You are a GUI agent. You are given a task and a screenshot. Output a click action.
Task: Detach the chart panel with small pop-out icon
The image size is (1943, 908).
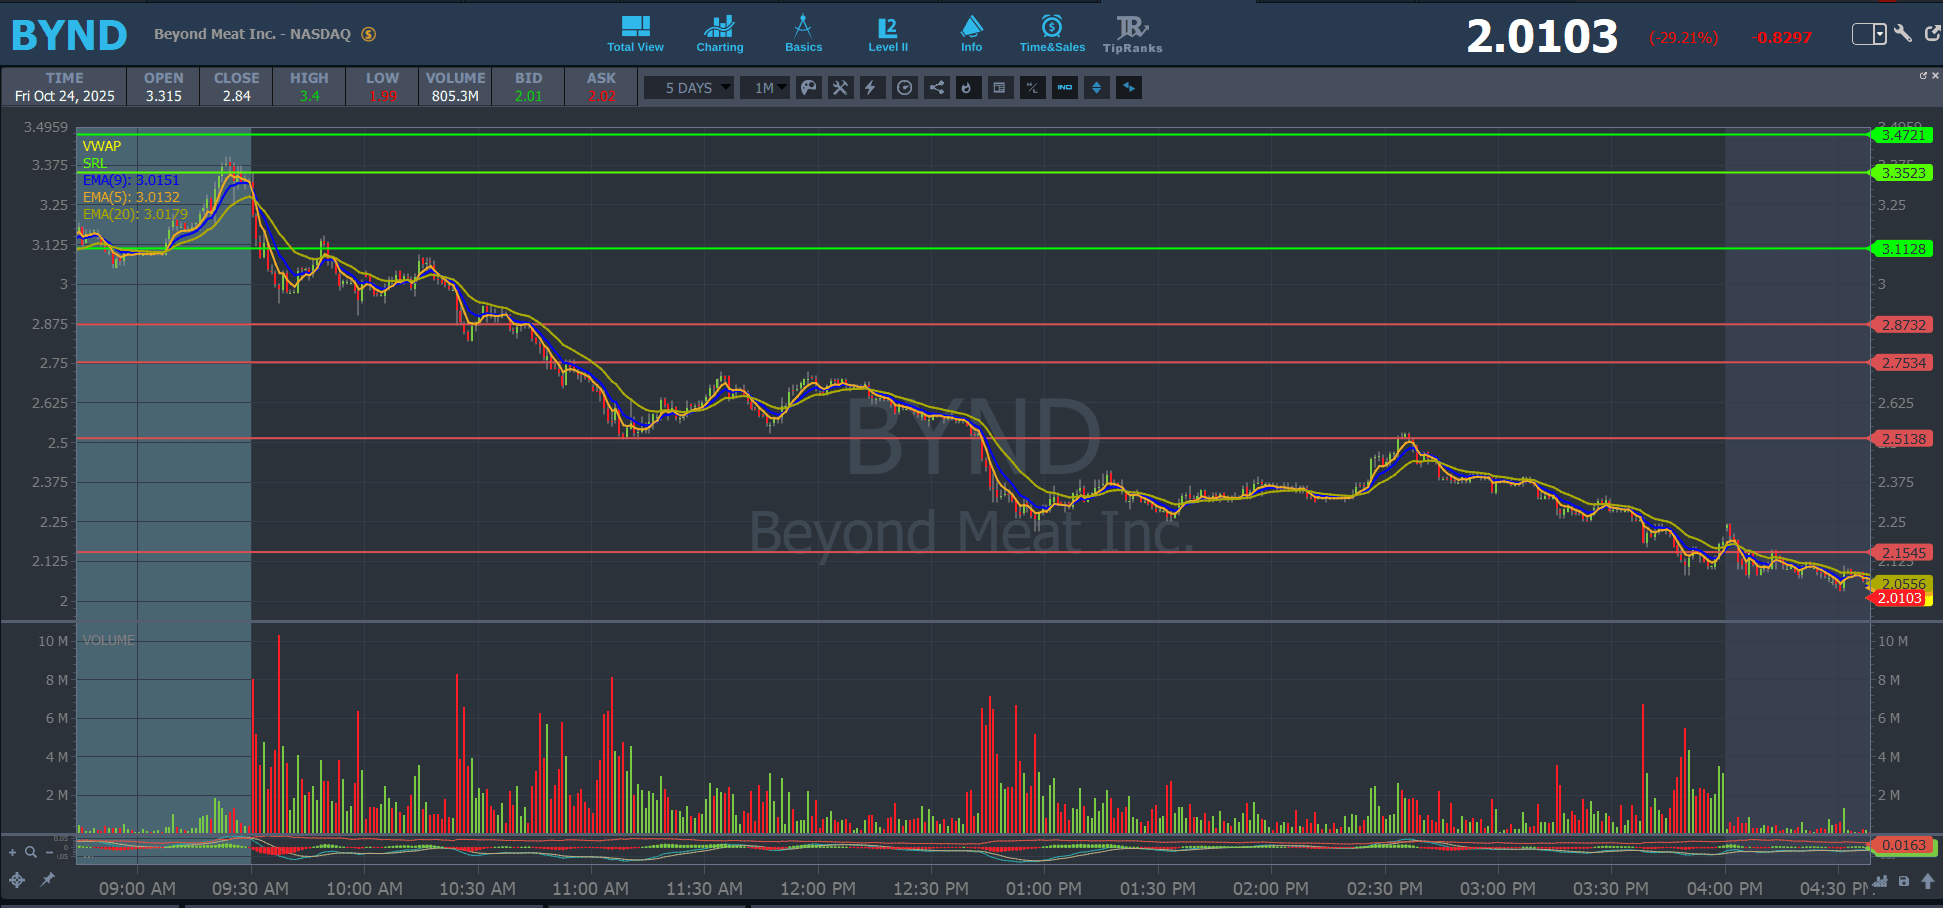coord(1923,75)
